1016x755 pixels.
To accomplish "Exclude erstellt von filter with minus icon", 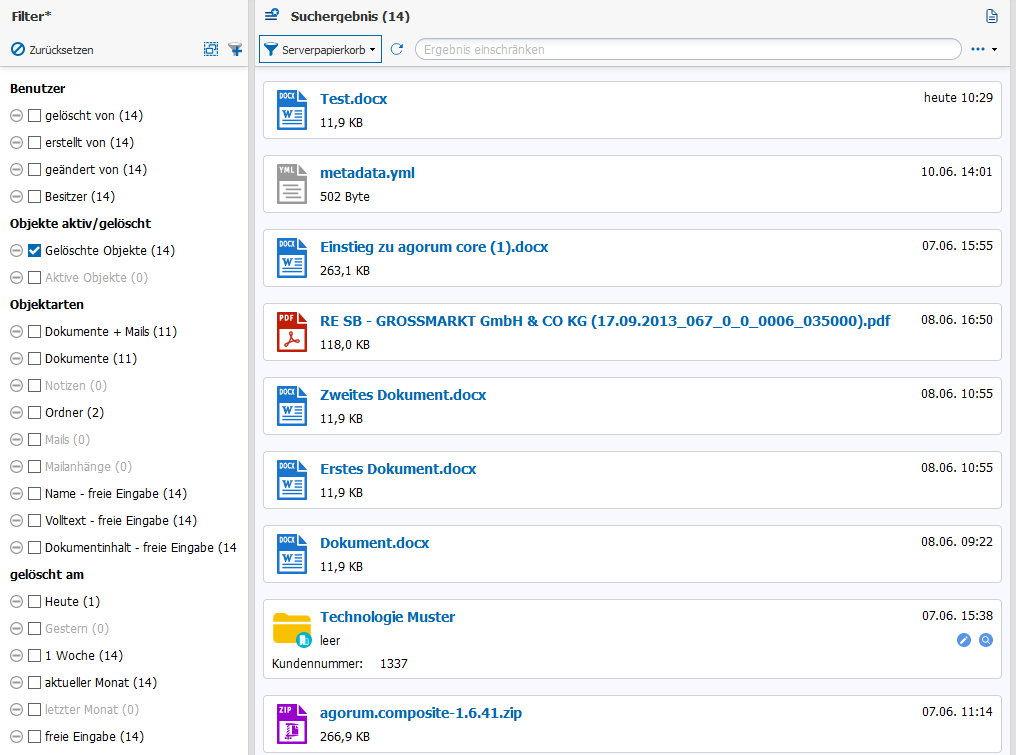I will coord(17,143).
